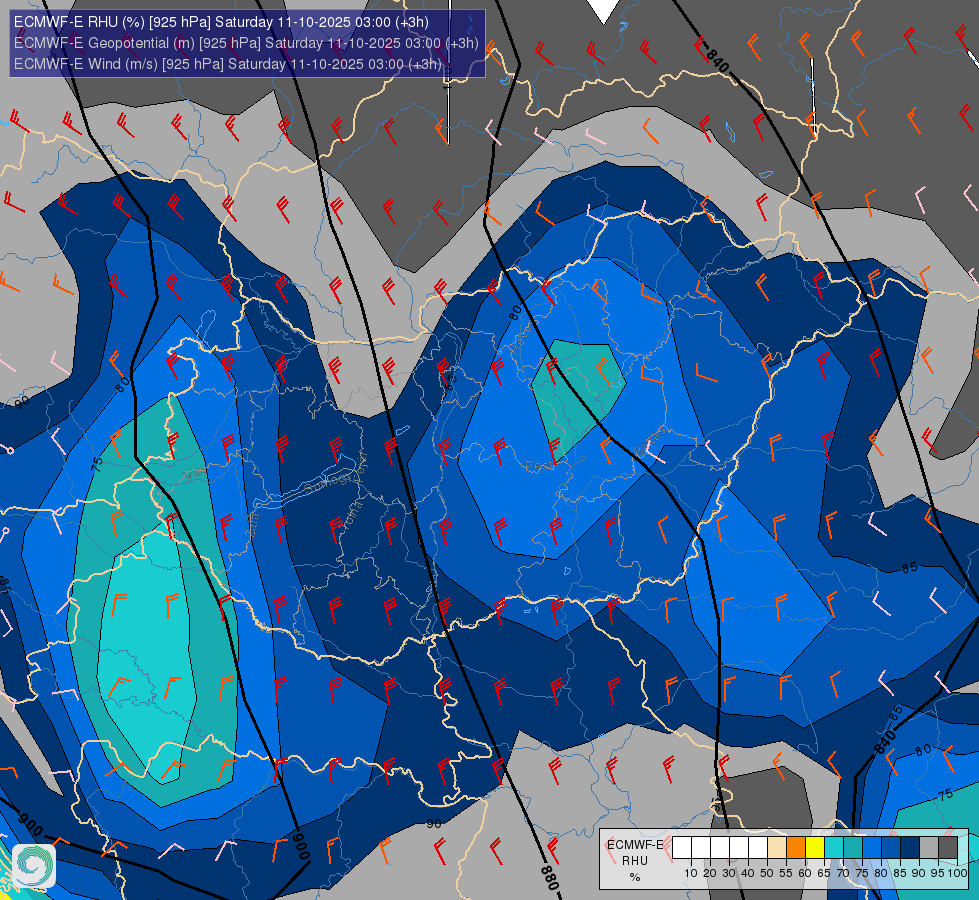The width and height of the screenshot is (979, 900).
Task: Select the ECMWF-E RHU (%) title line
Action: (x=221, y=22)
